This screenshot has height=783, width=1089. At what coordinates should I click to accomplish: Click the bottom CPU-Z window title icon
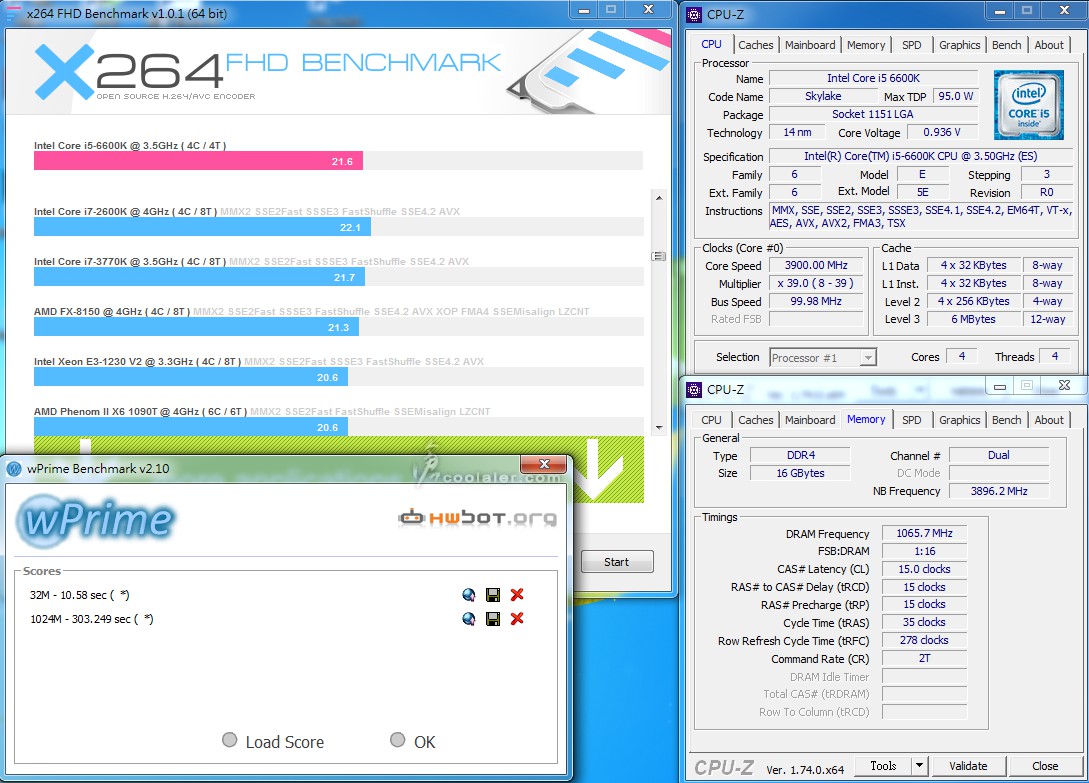coord(694,390)
